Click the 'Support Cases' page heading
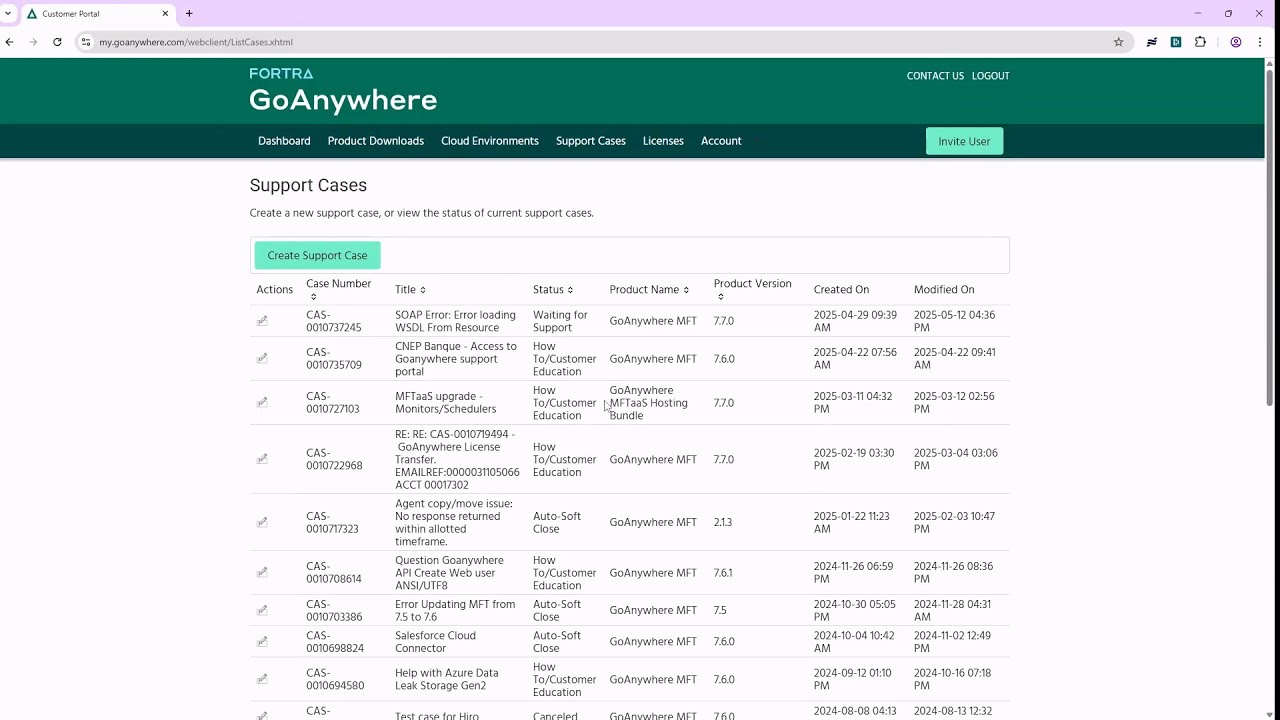The width and height of the screenshot is (1280, 720). click(308, 185)
